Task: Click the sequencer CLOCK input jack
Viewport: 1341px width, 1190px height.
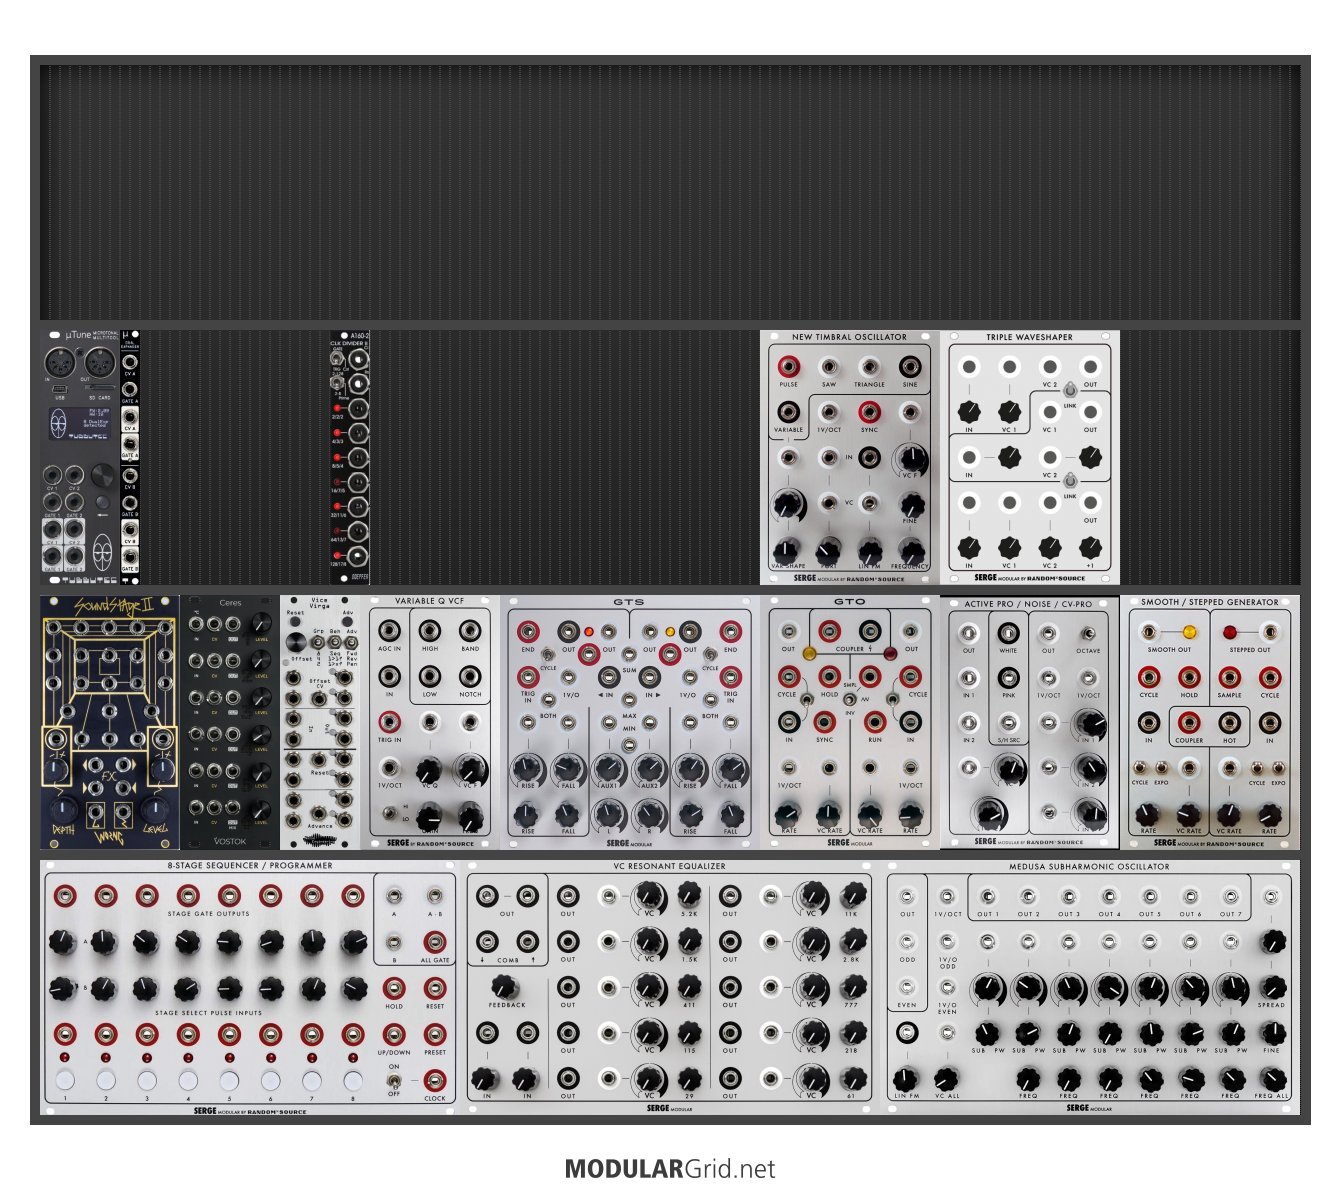Action: tap(435, 1079)
